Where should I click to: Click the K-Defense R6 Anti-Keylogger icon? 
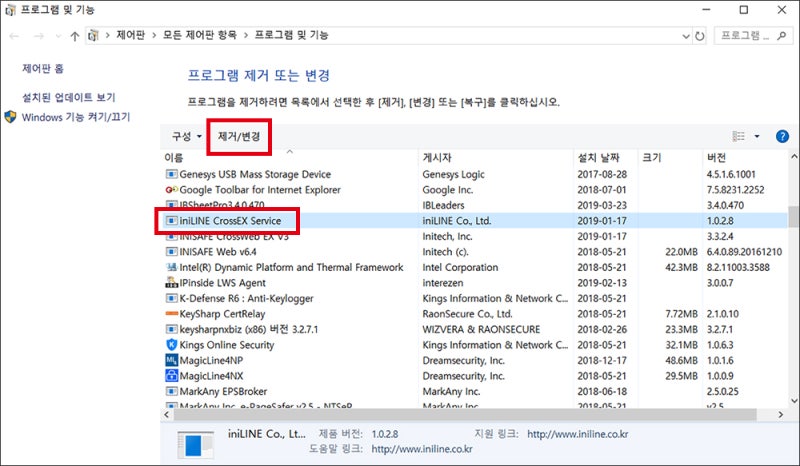pyautogui.click(x=171, y=298)
